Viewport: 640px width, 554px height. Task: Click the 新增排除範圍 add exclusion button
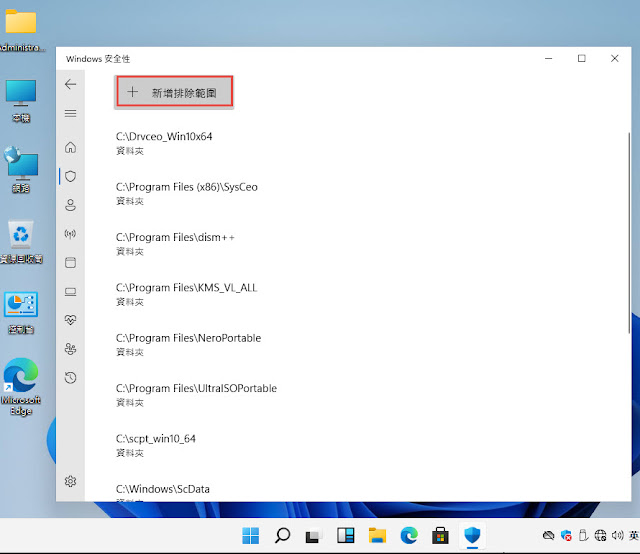[174, 92]
